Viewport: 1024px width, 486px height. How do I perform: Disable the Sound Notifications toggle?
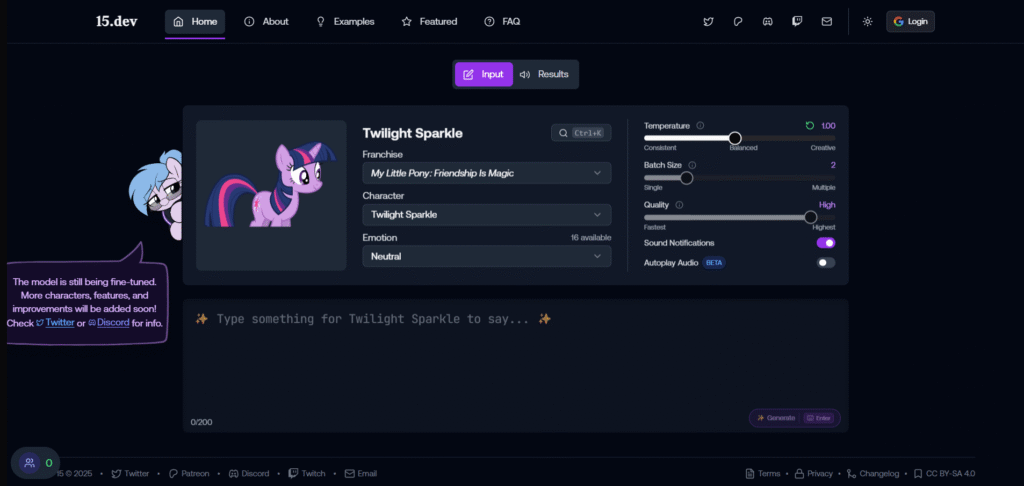[x=826, y=243]
